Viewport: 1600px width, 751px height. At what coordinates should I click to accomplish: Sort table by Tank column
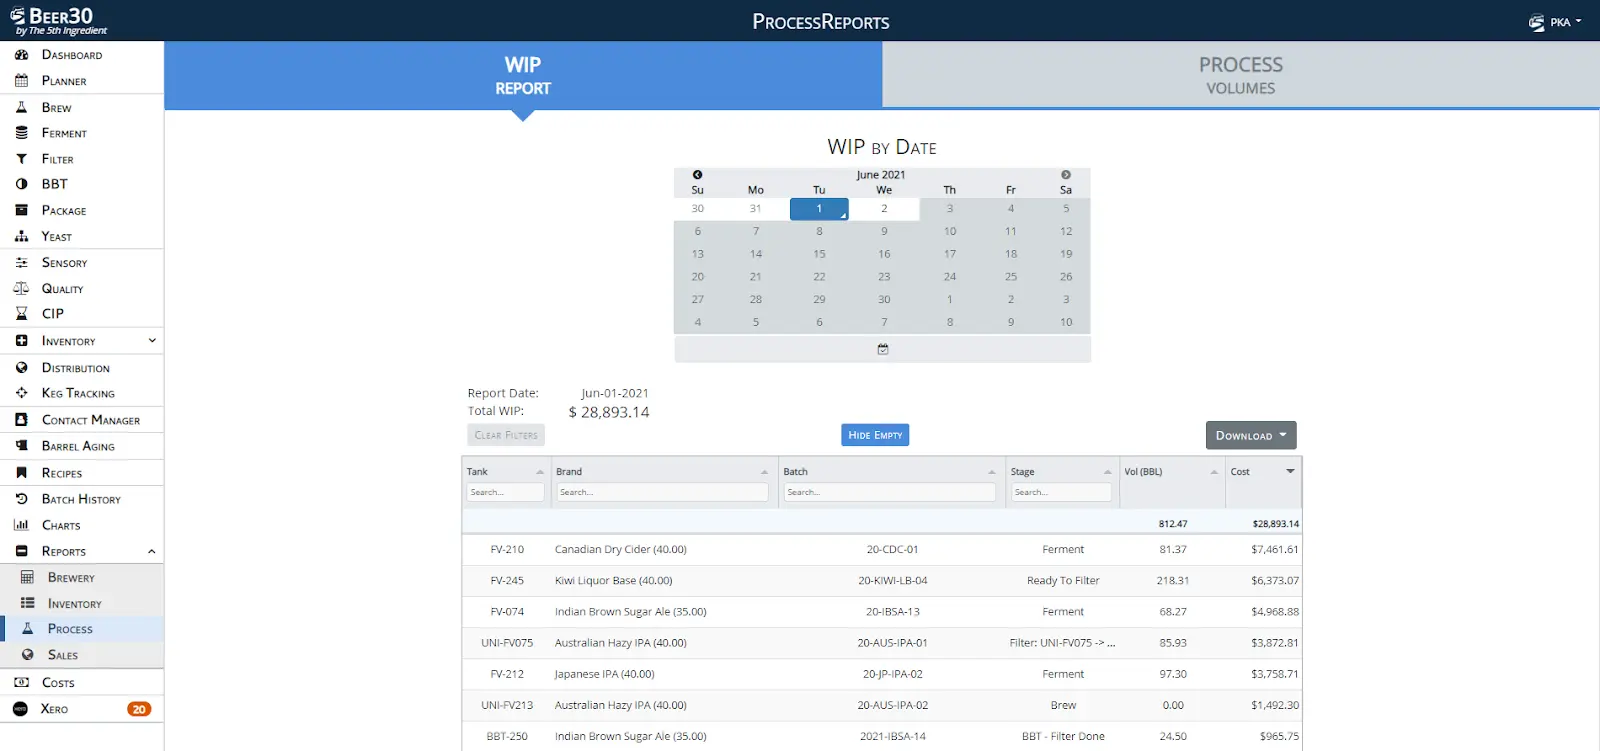pos(540,472)
